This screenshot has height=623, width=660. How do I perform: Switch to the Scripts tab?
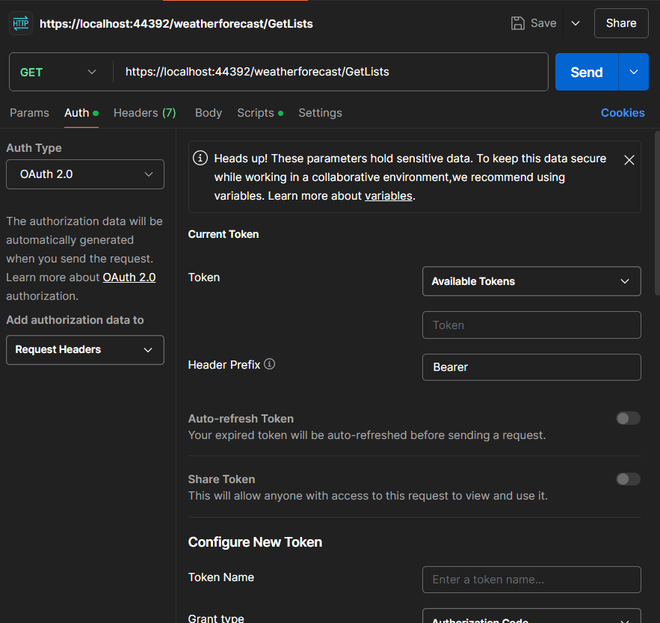point(256,113)
